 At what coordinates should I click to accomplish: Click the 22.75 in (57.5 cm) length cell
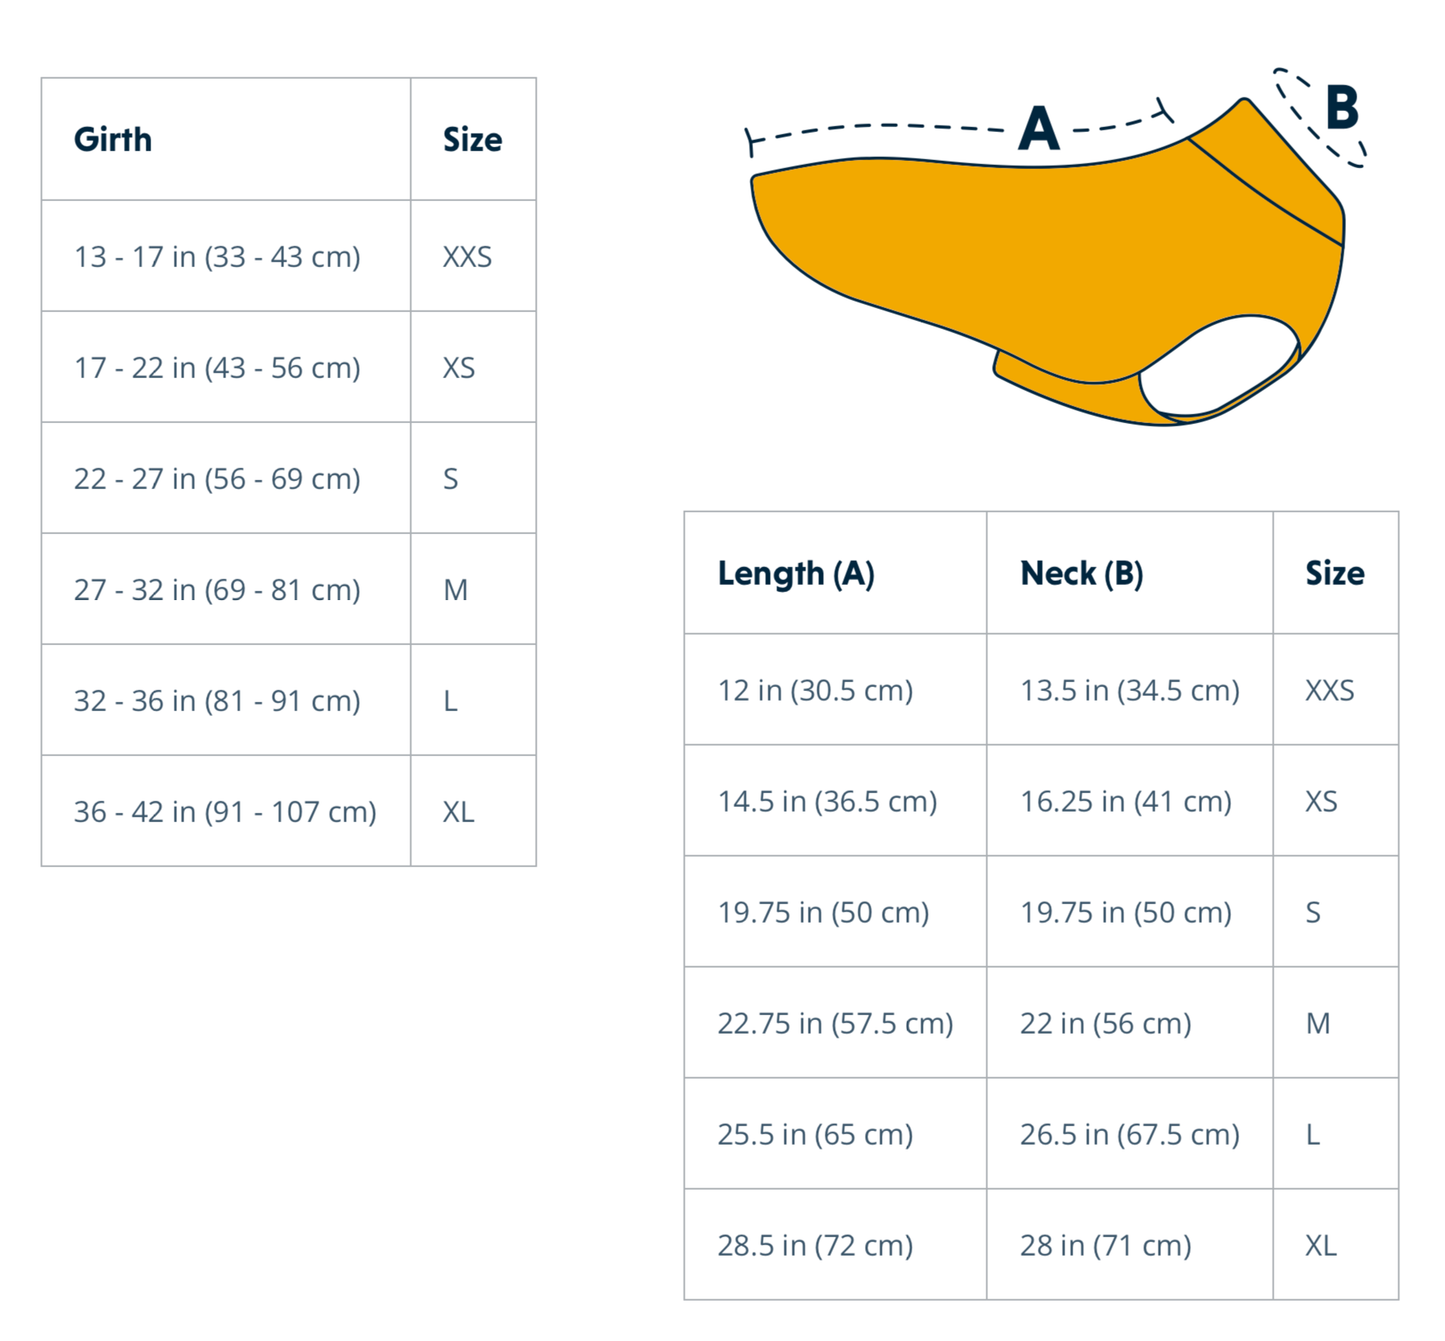point(835,1024)
